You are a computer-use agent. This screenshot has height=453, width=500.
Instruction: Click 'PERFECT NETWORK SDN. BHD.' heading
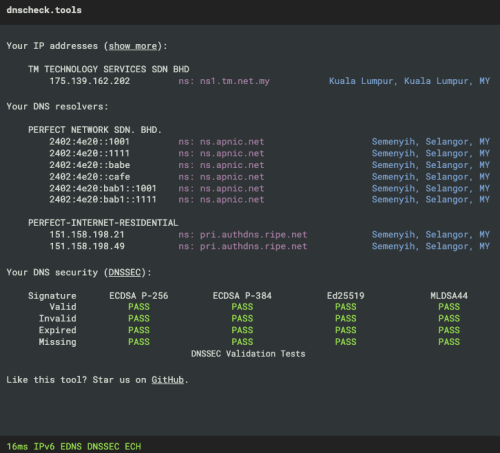pyautogui.click(x=95, y=130)
